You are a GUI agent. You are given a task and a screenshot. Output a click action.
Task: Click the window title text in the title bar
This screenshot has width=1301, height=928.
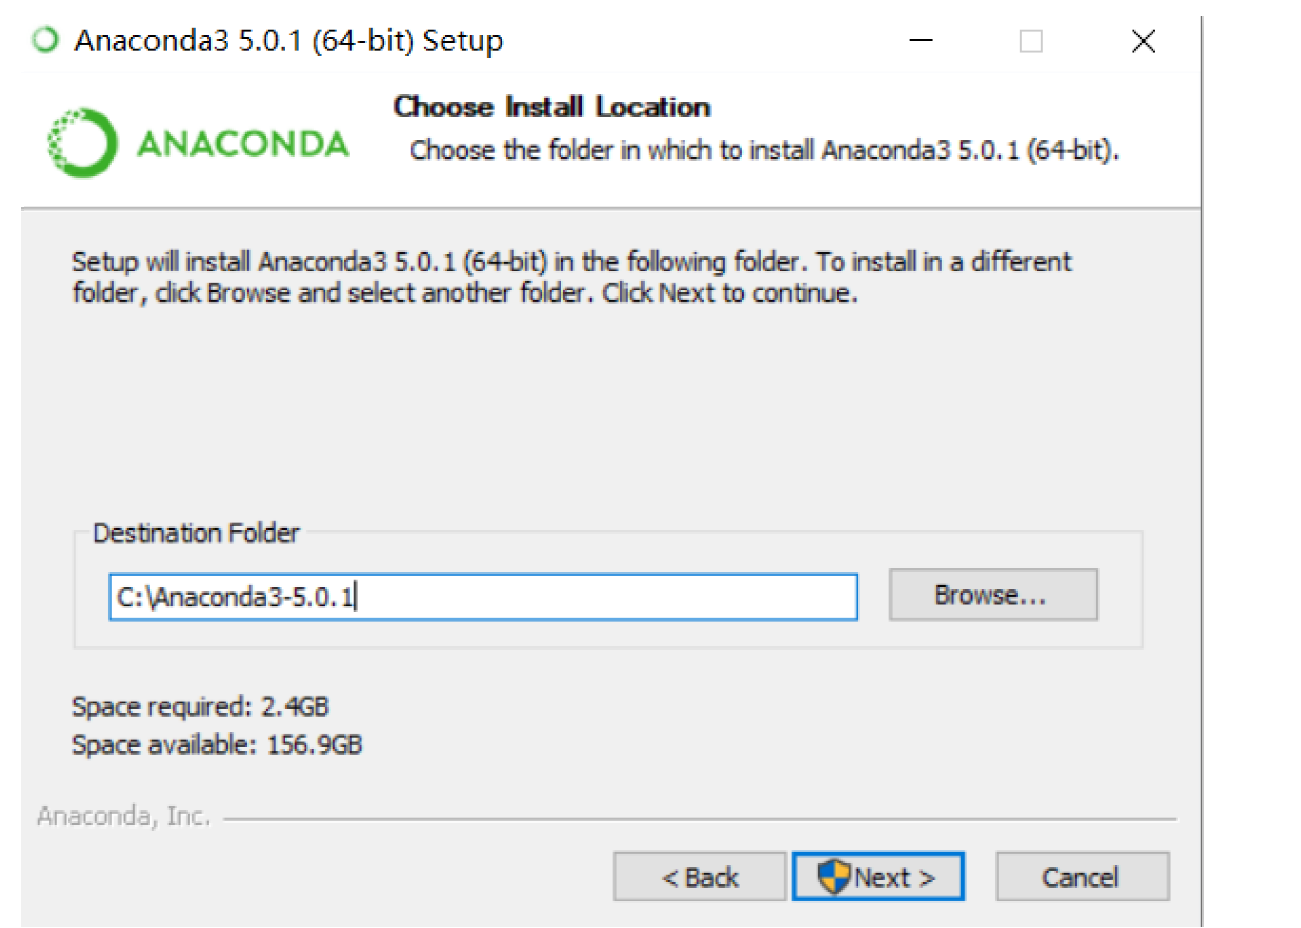click(x=289, y=41)
